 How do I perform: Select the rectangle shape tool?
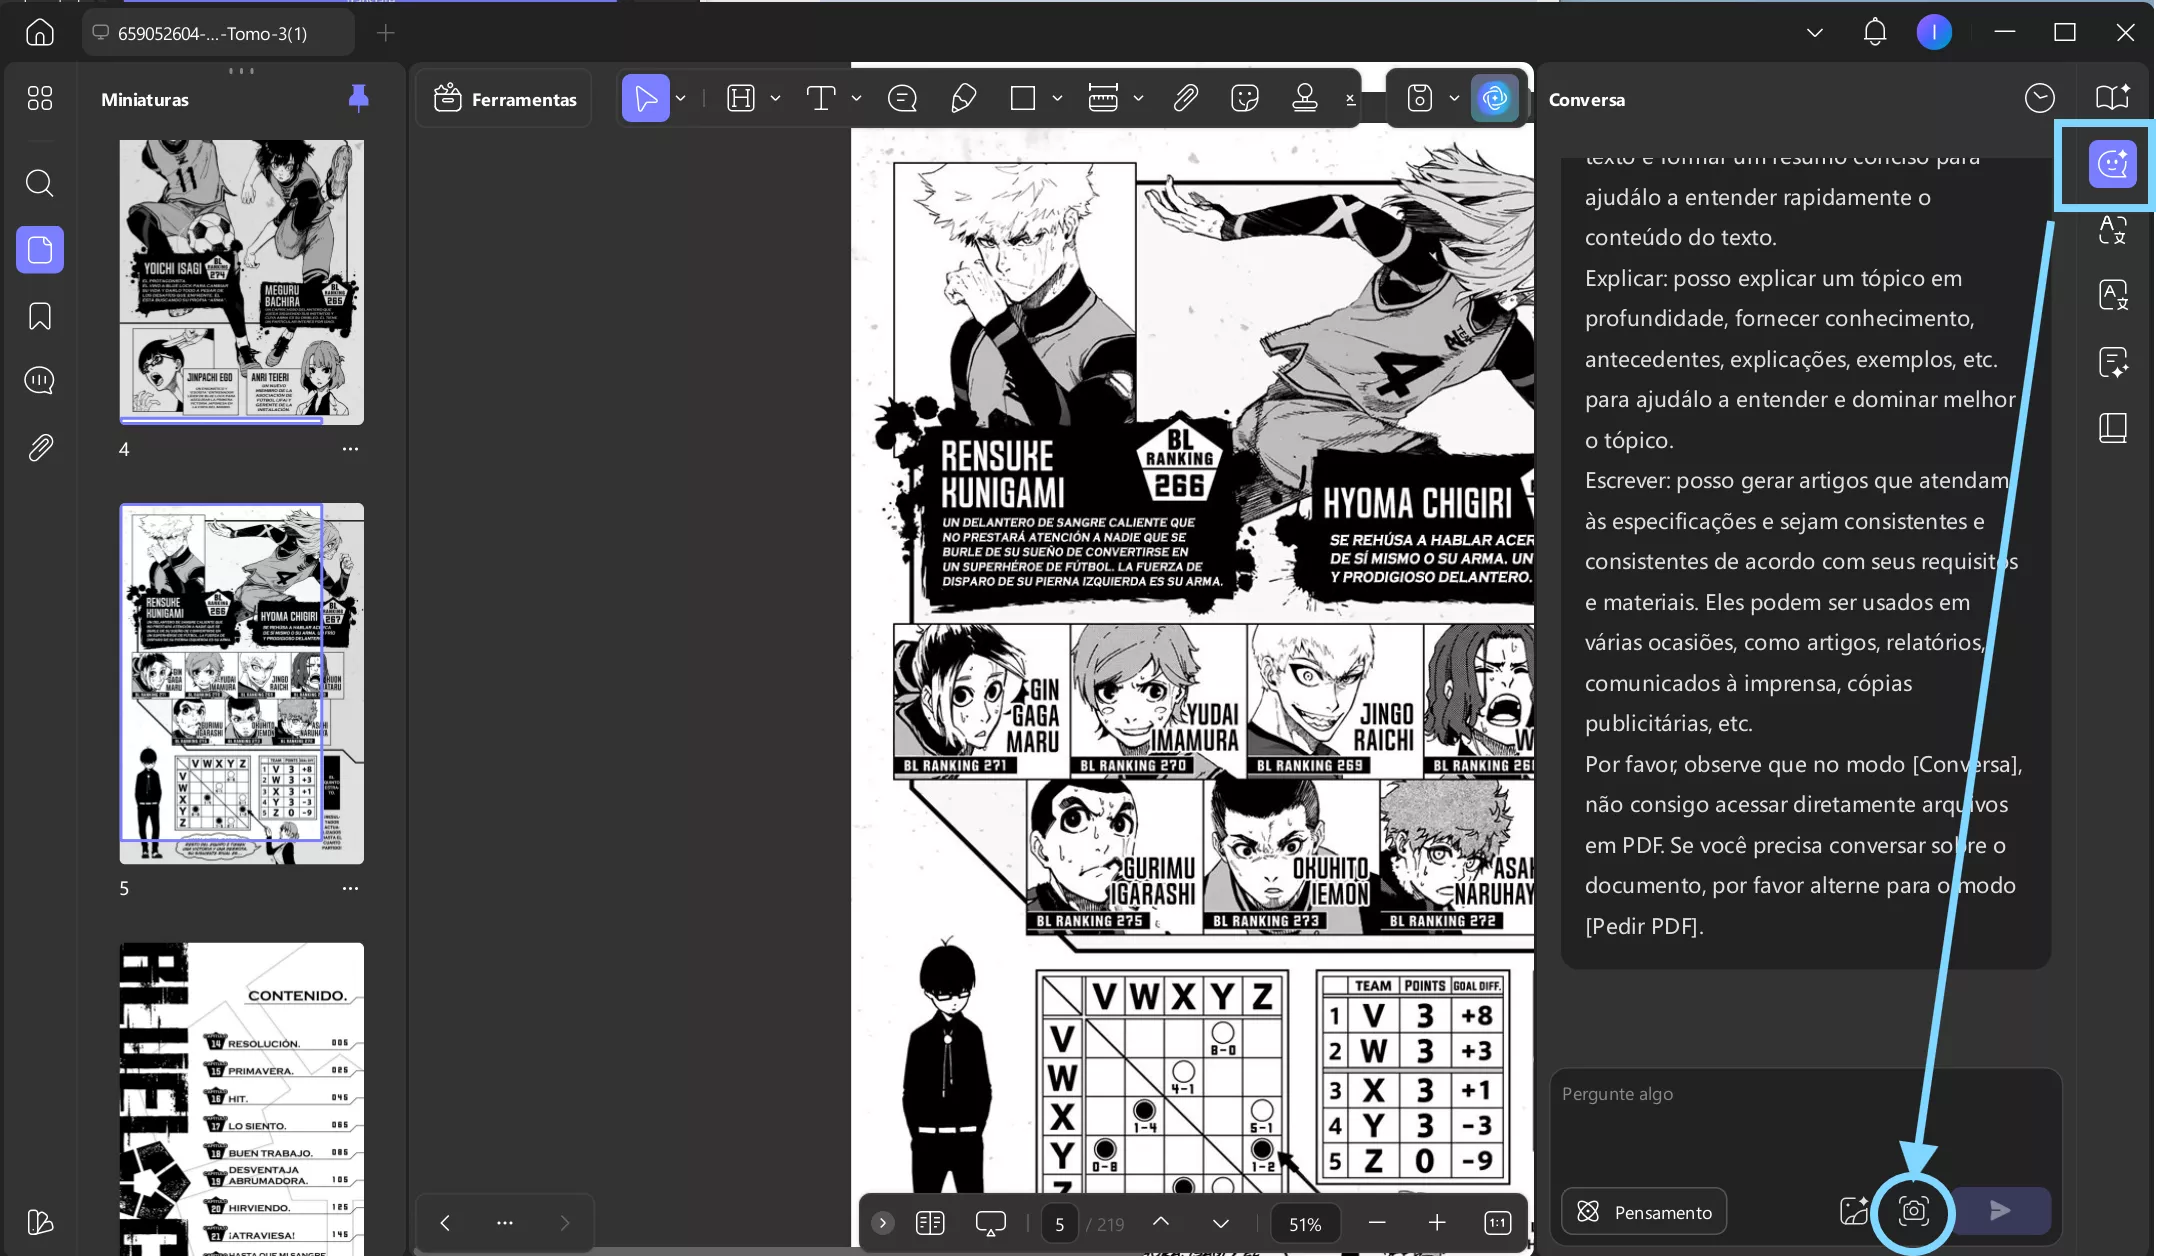(1022, 98)
